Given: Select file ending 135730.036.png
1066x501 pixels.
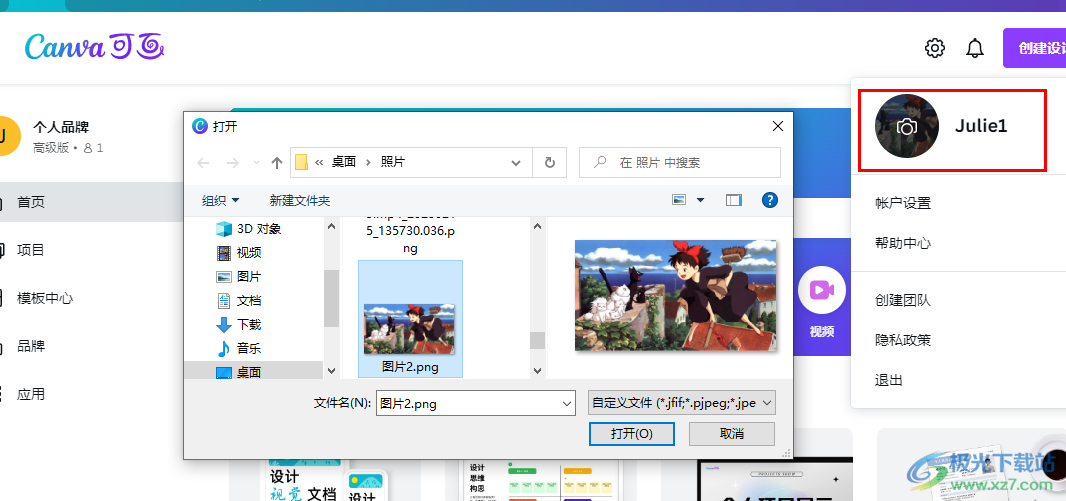Looking at the screenshot, I should coord(410,236).
